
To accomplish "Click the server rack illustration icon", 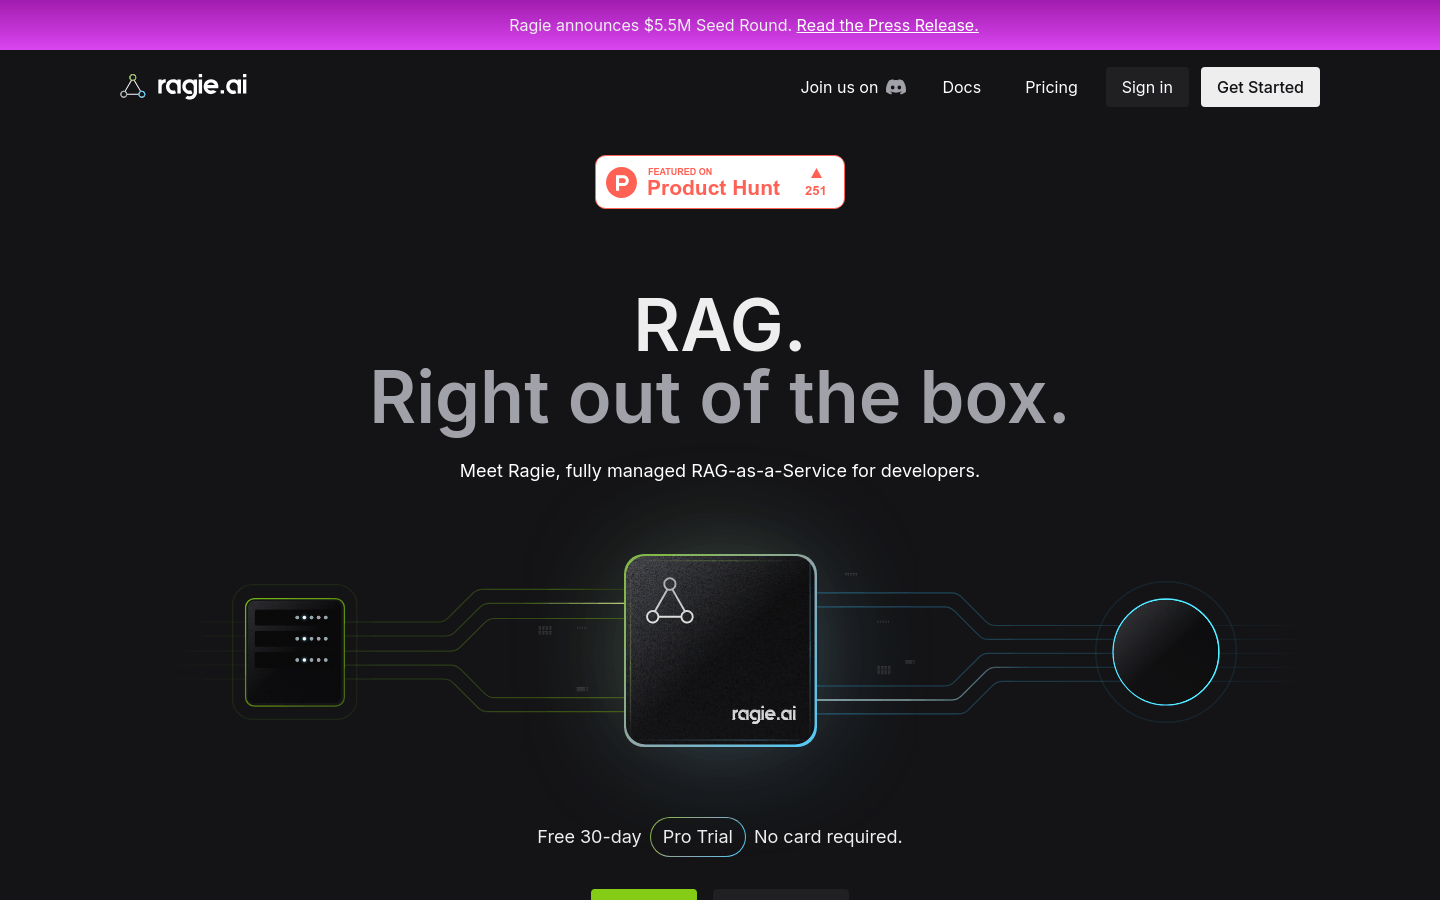I will point(295,652).
